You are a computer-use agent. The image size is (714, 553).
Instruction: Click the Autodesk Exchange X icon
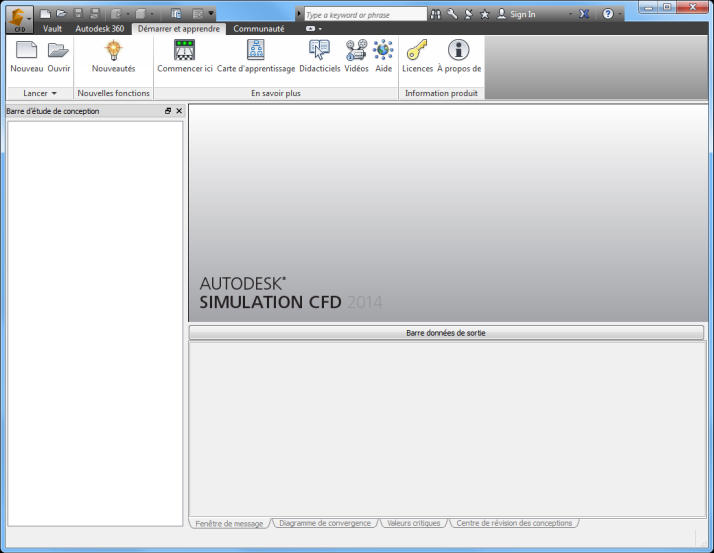pyautogui.click(x=584, y=14)
